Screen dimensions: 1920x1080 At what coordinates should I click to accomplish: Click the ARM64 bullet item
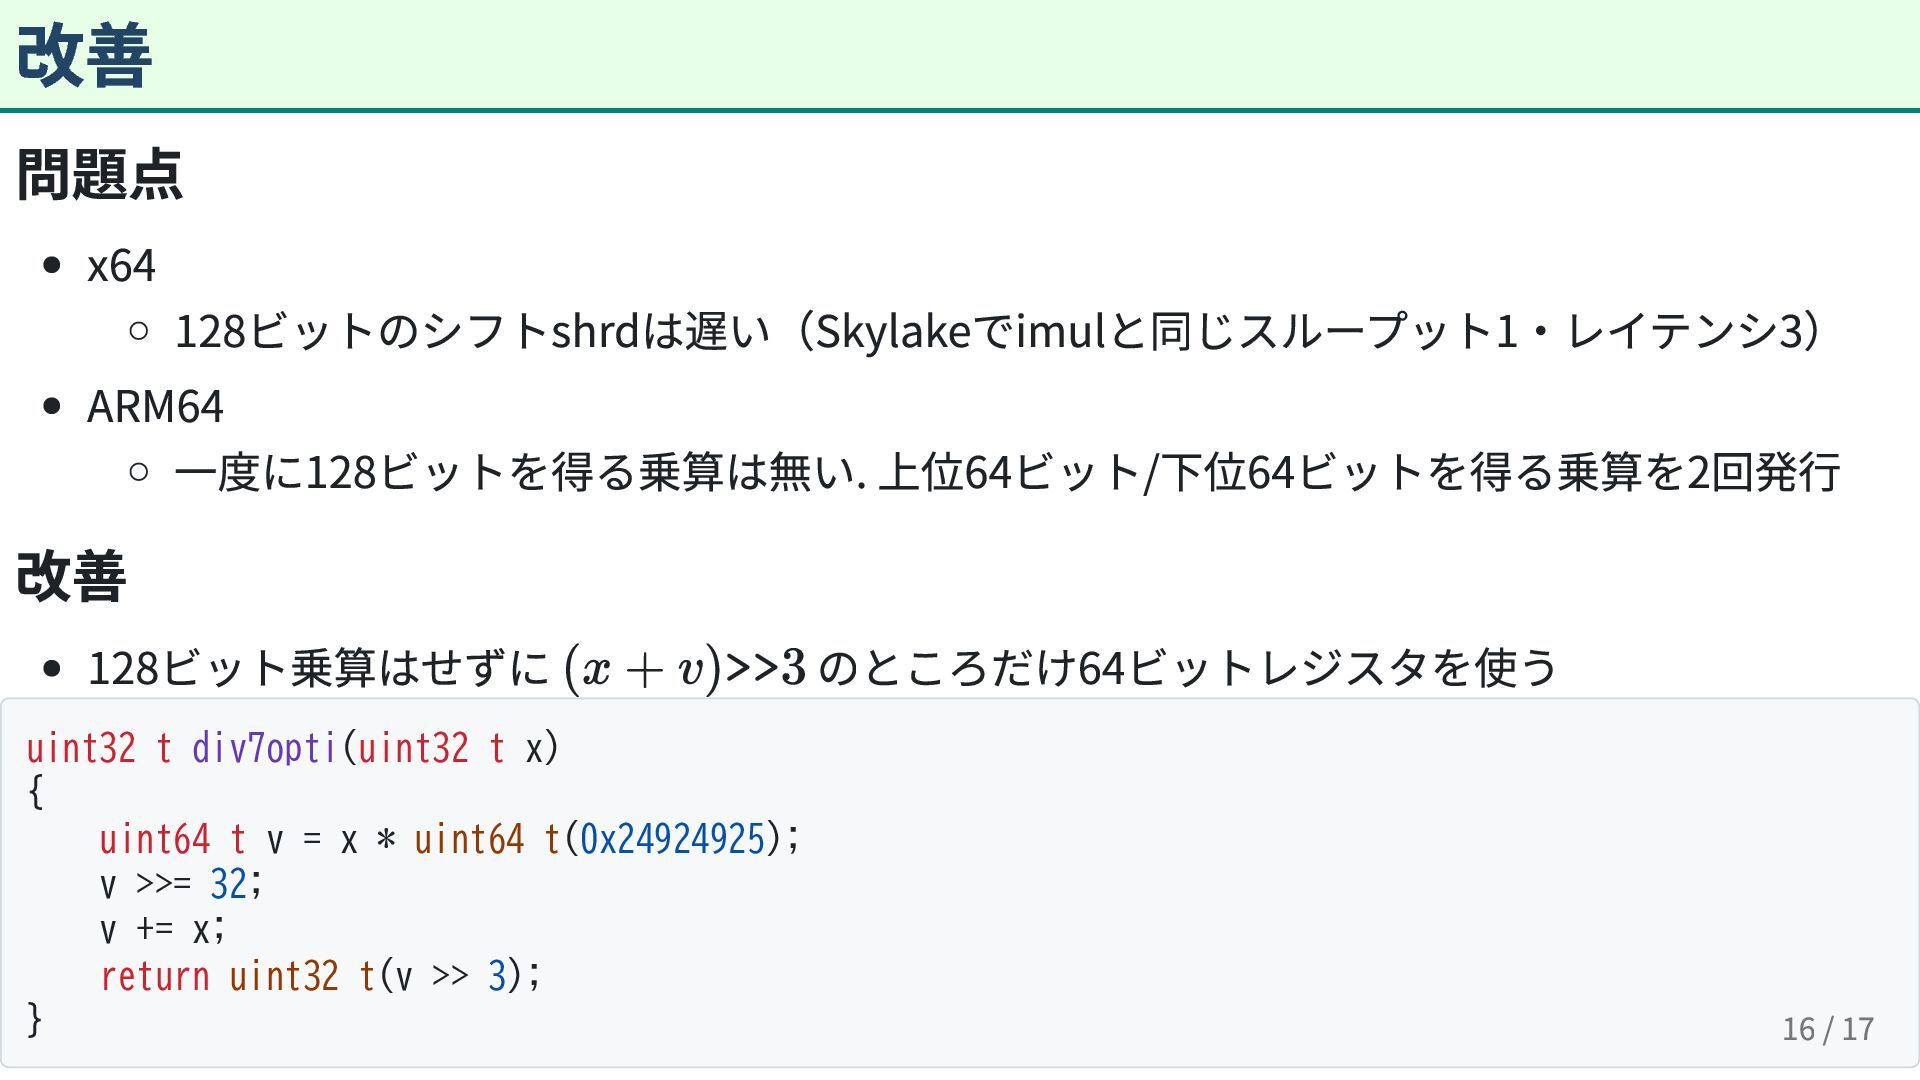[x=155, y=406]
